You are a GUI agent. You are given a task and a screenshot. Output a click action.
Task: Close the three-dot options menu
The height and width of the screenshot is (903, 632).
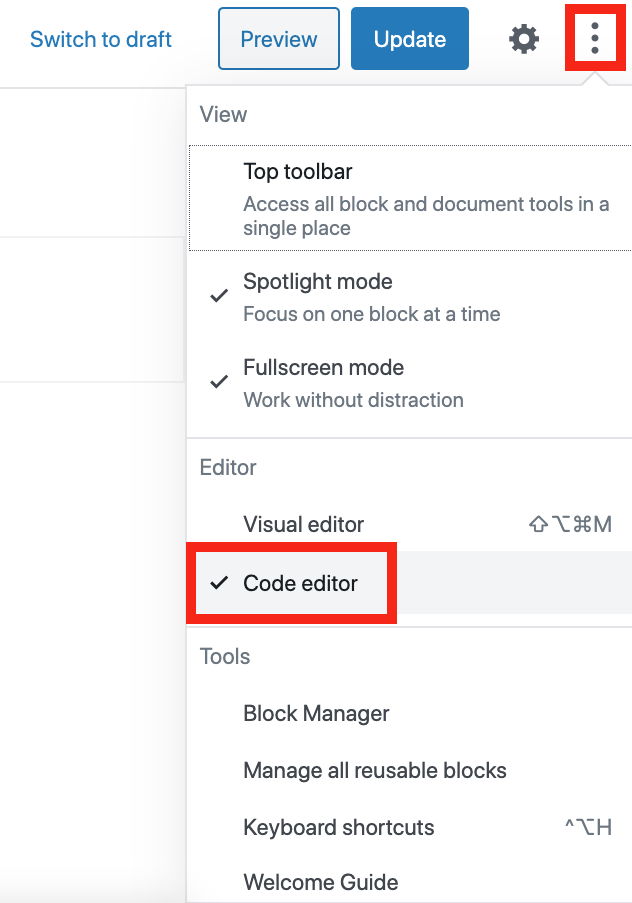tap(595, 39)
